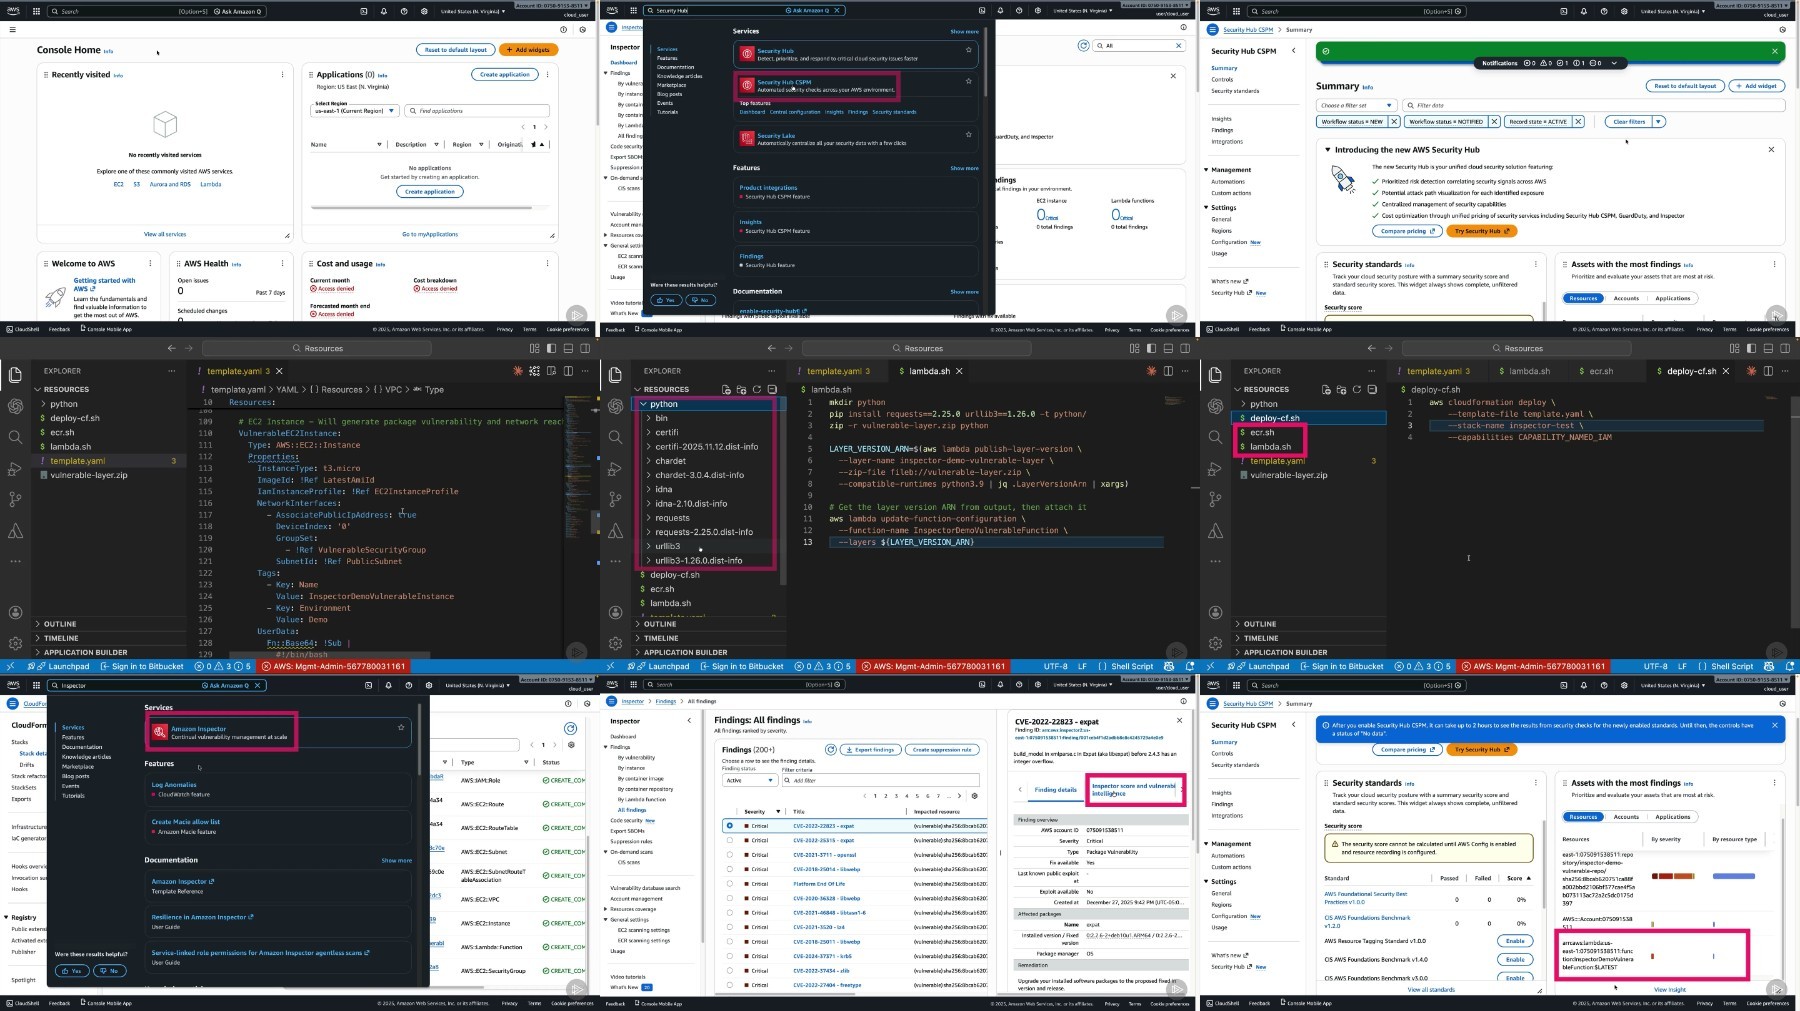Open CloudShell icon in Console Home header

[x=364, y=11]
